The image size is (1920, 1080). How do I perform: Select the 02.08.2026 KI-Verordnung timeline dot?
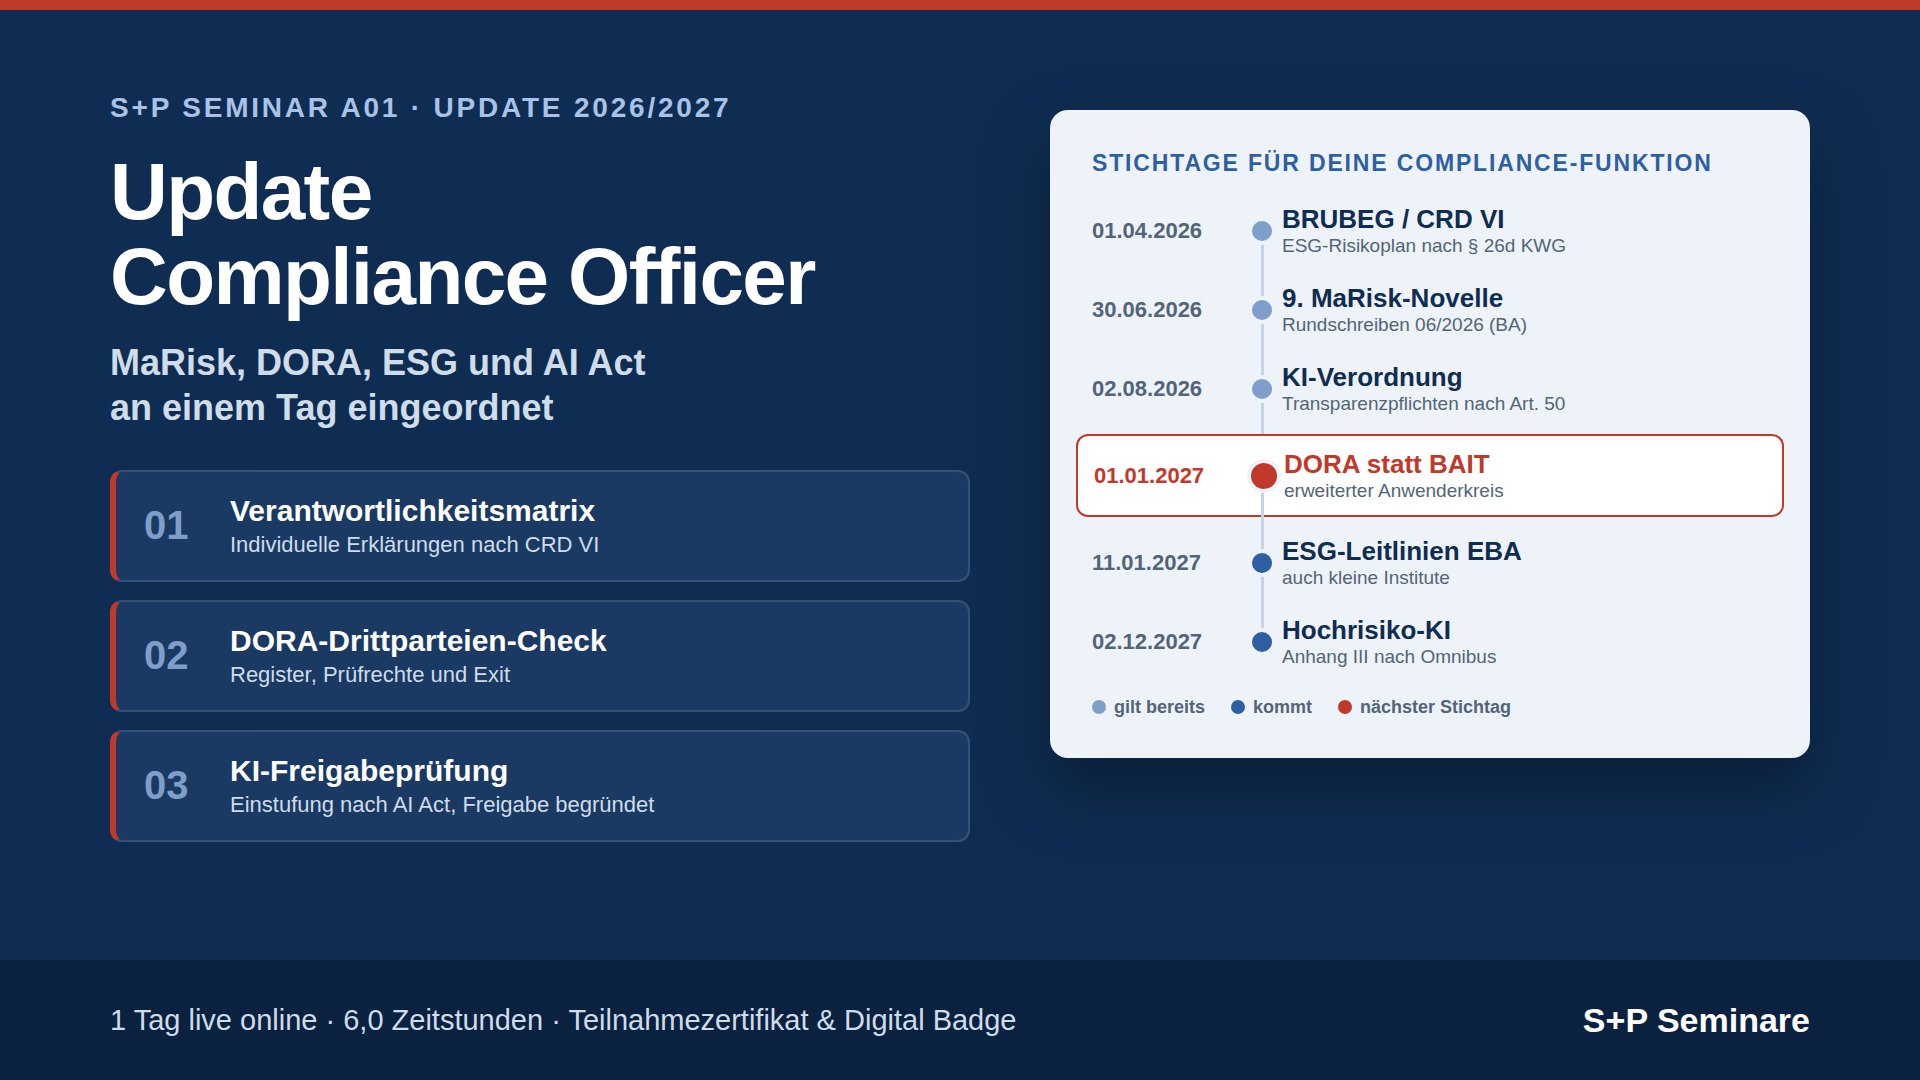[1262, 389]
